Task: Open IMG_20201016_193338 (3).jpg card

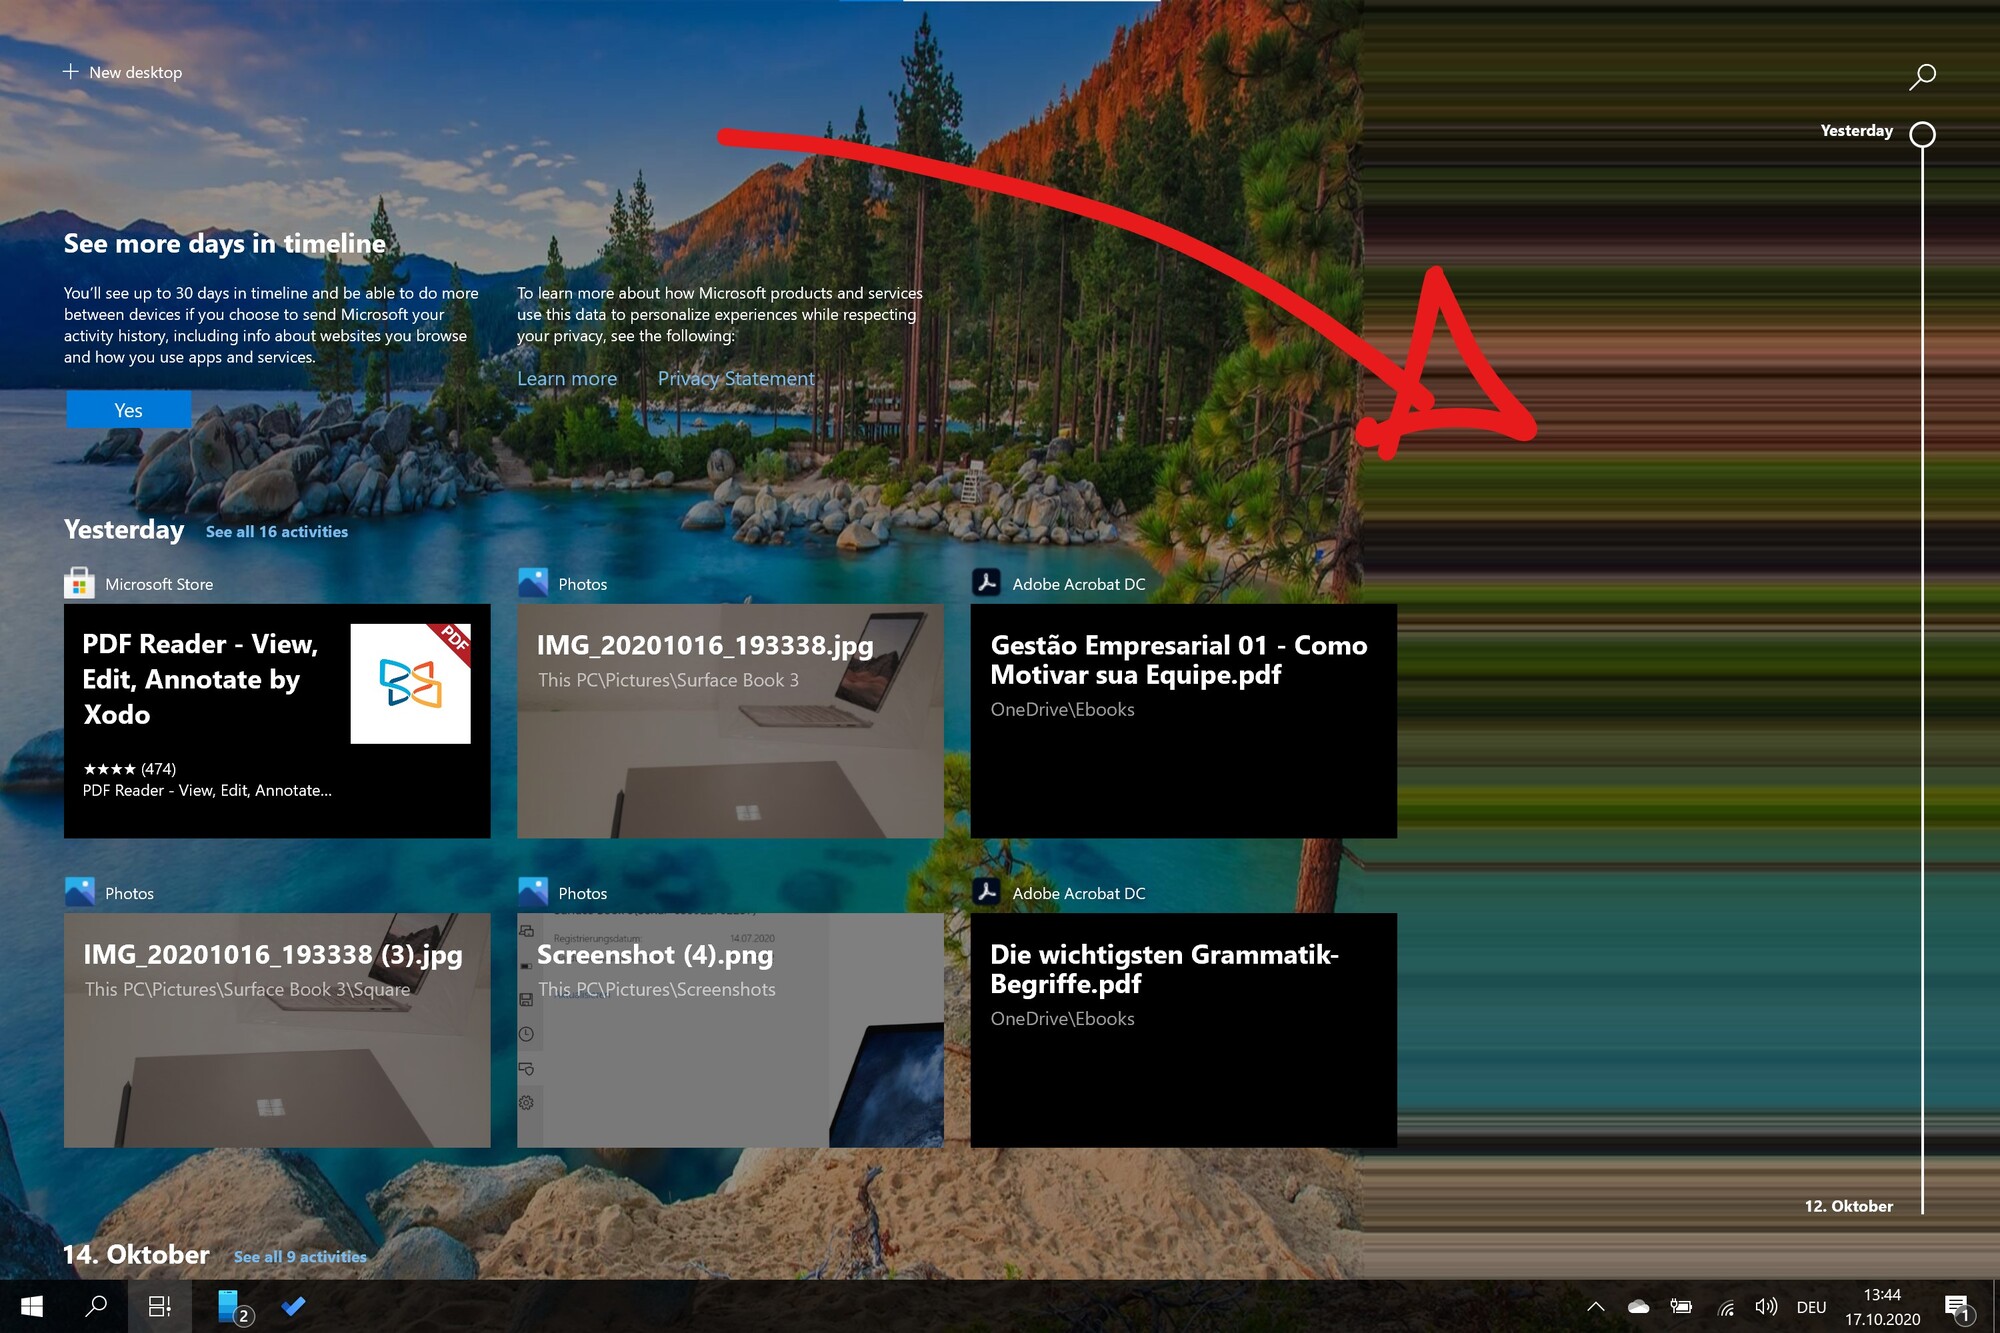Action: click(277, 1030)
